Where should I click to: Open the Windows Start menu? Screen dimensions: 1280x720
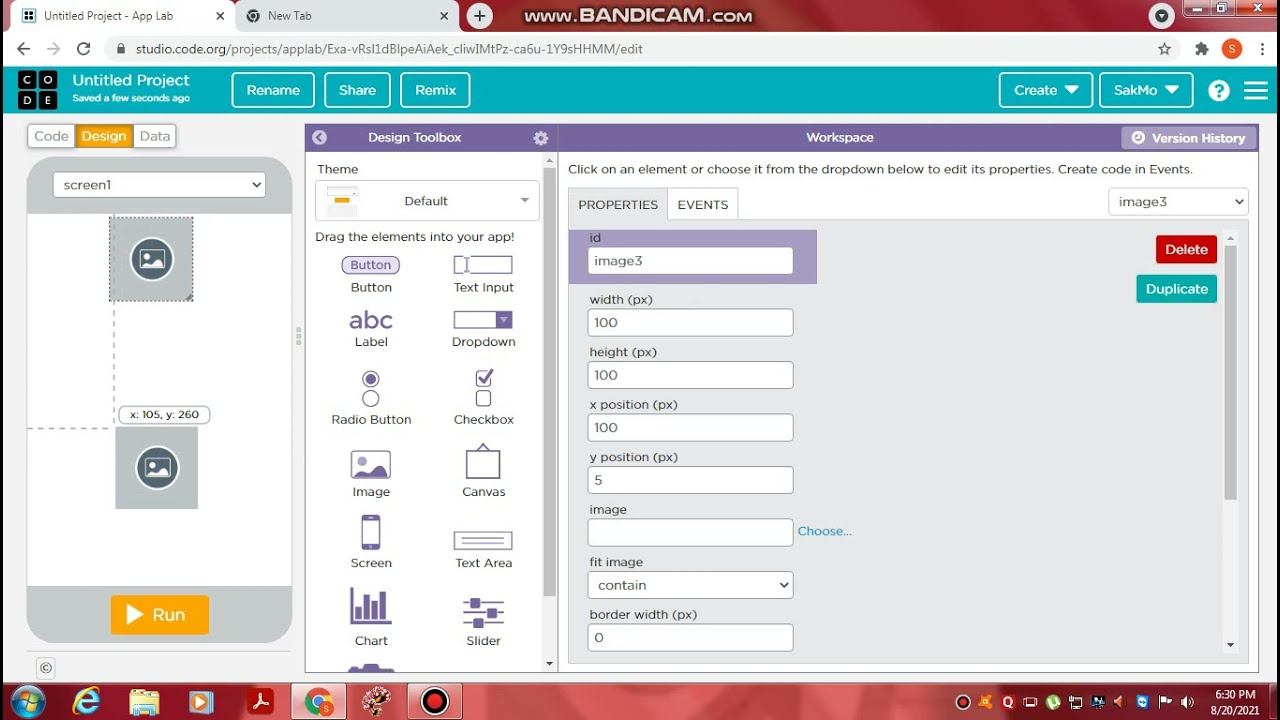tap(28, 700)
